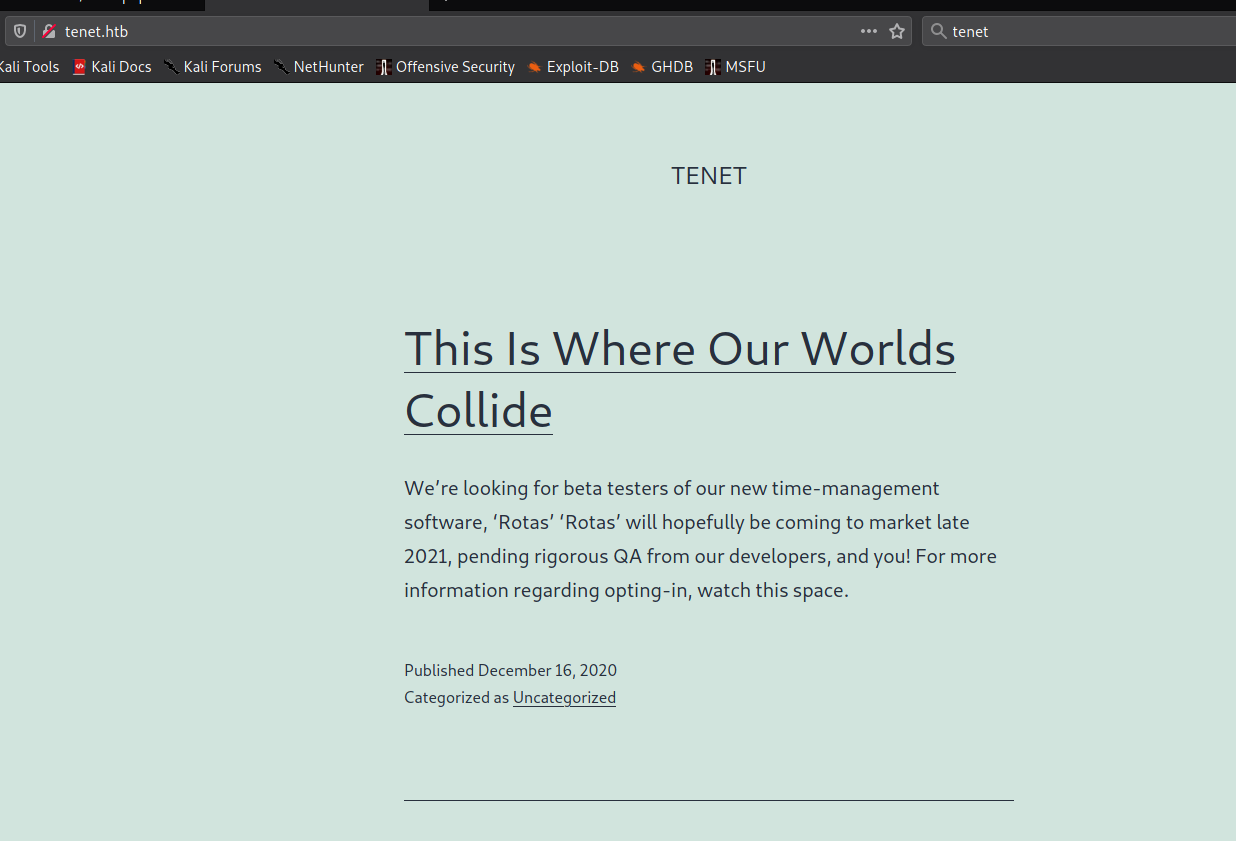Open the Uncategorized category link
Image resolution: width=1236 pixels, height=841 pixels.
(x=564, y=697)
